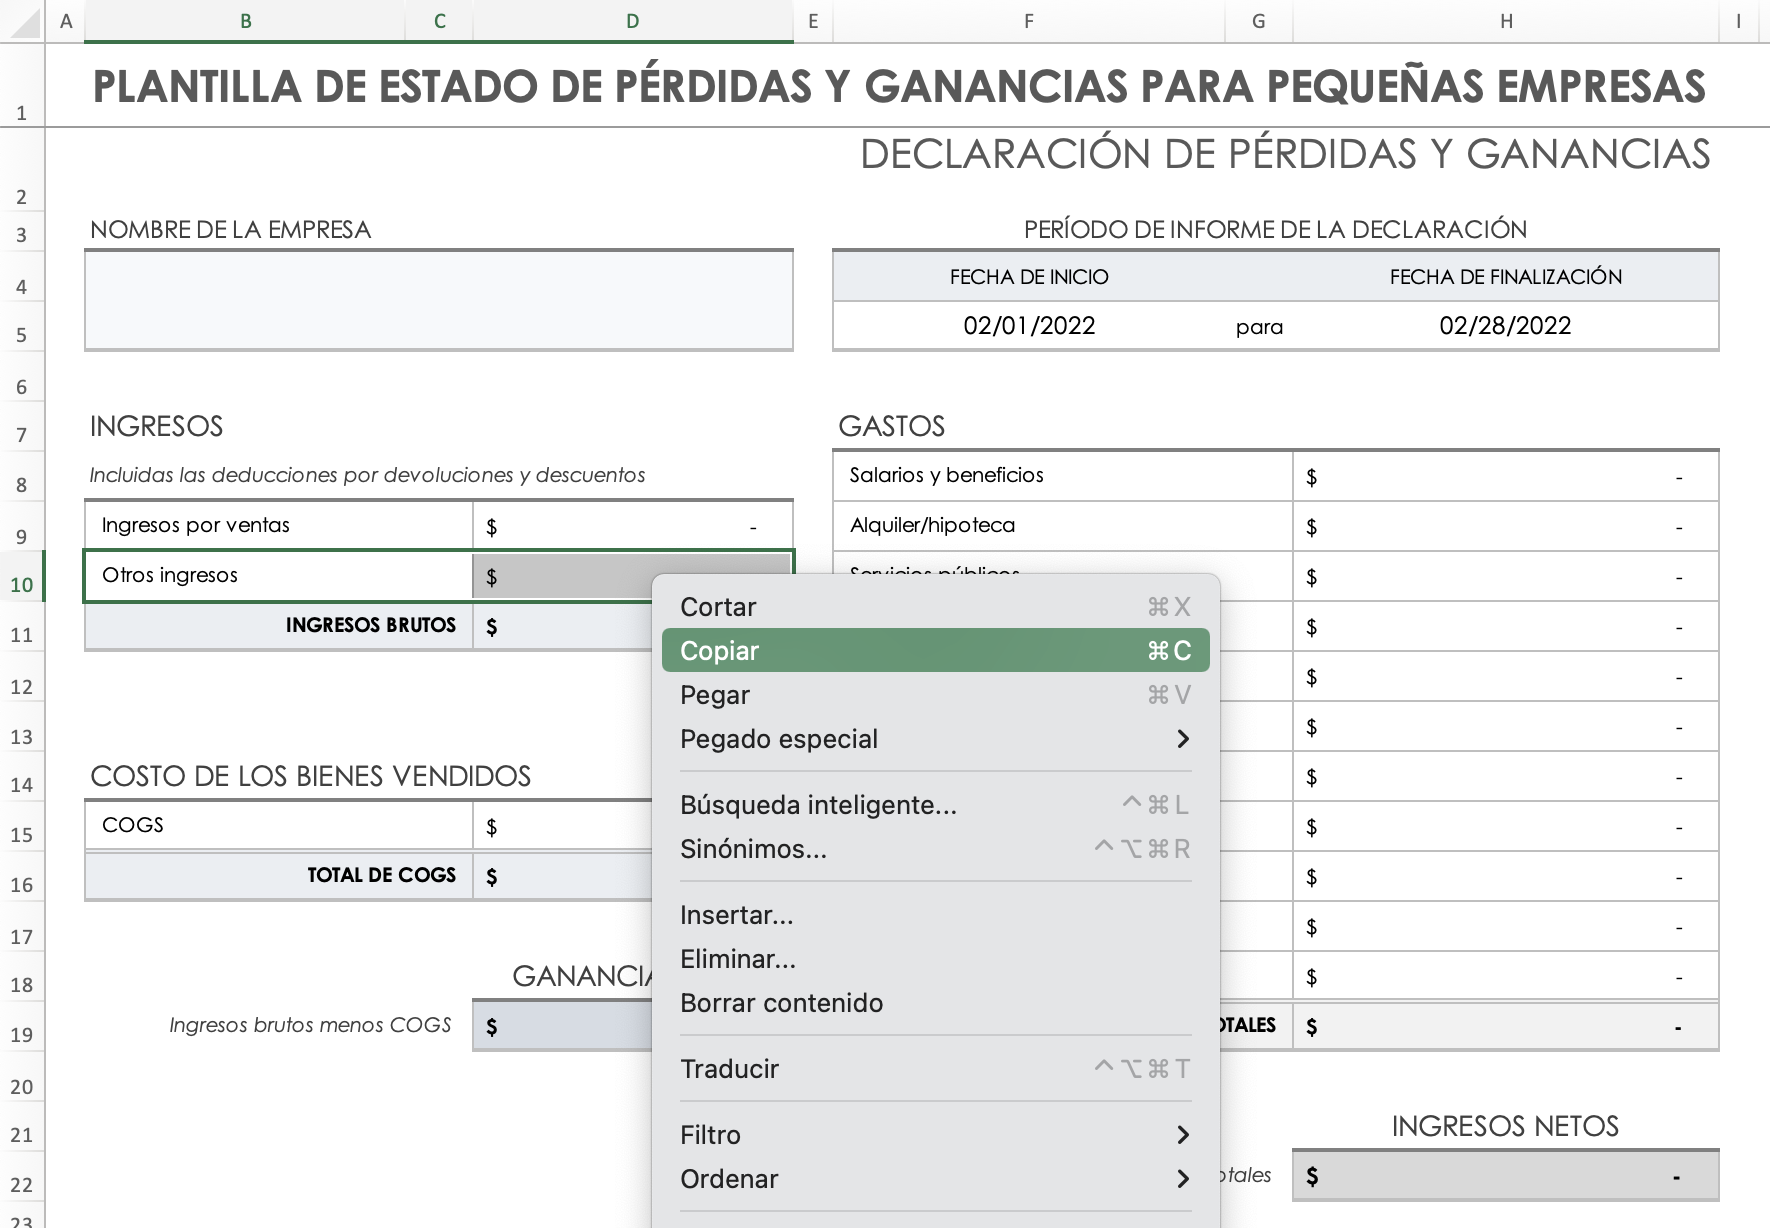The image size is (1770, 1228).
Task: Click the company name input box
Action: [x=439, y=300]
